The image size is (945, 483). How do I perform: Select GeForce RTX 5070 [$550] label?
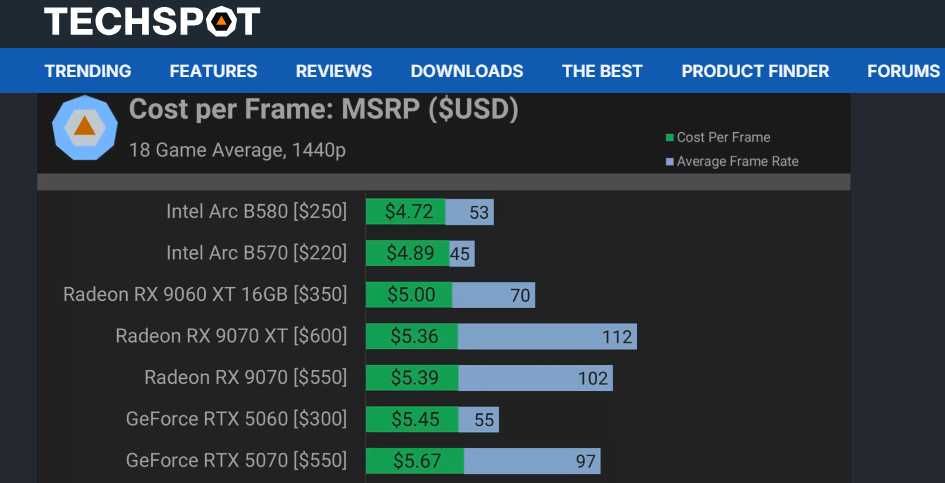pyautogui.click(x=237, y=461)
